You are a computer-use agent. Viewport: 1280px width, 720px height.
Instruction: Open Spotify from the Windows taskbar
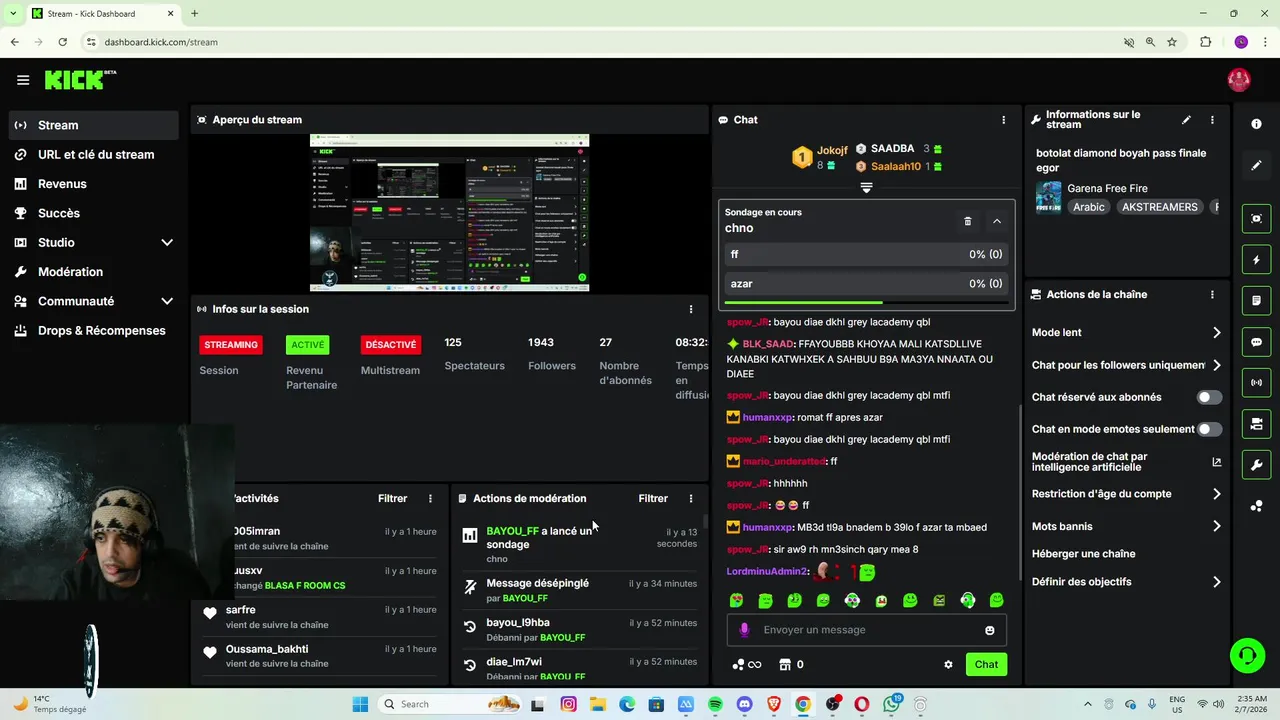[715, 704]
